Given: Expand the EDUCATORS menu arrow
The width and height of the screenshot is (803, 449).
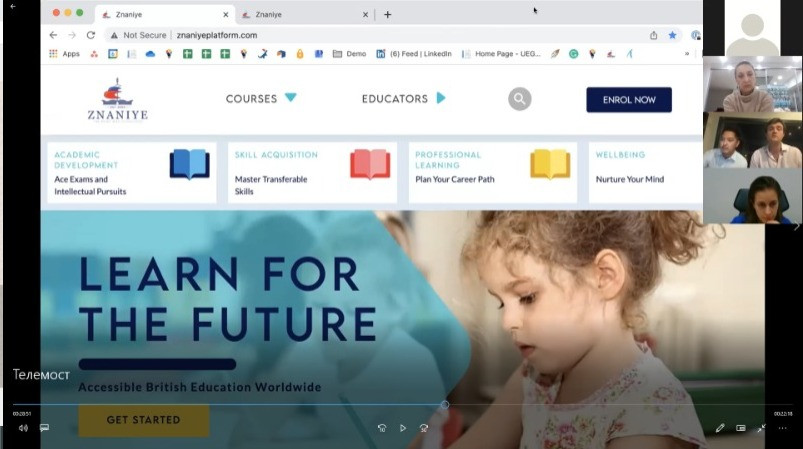Looking at the screenshot, I should (441, 98).
